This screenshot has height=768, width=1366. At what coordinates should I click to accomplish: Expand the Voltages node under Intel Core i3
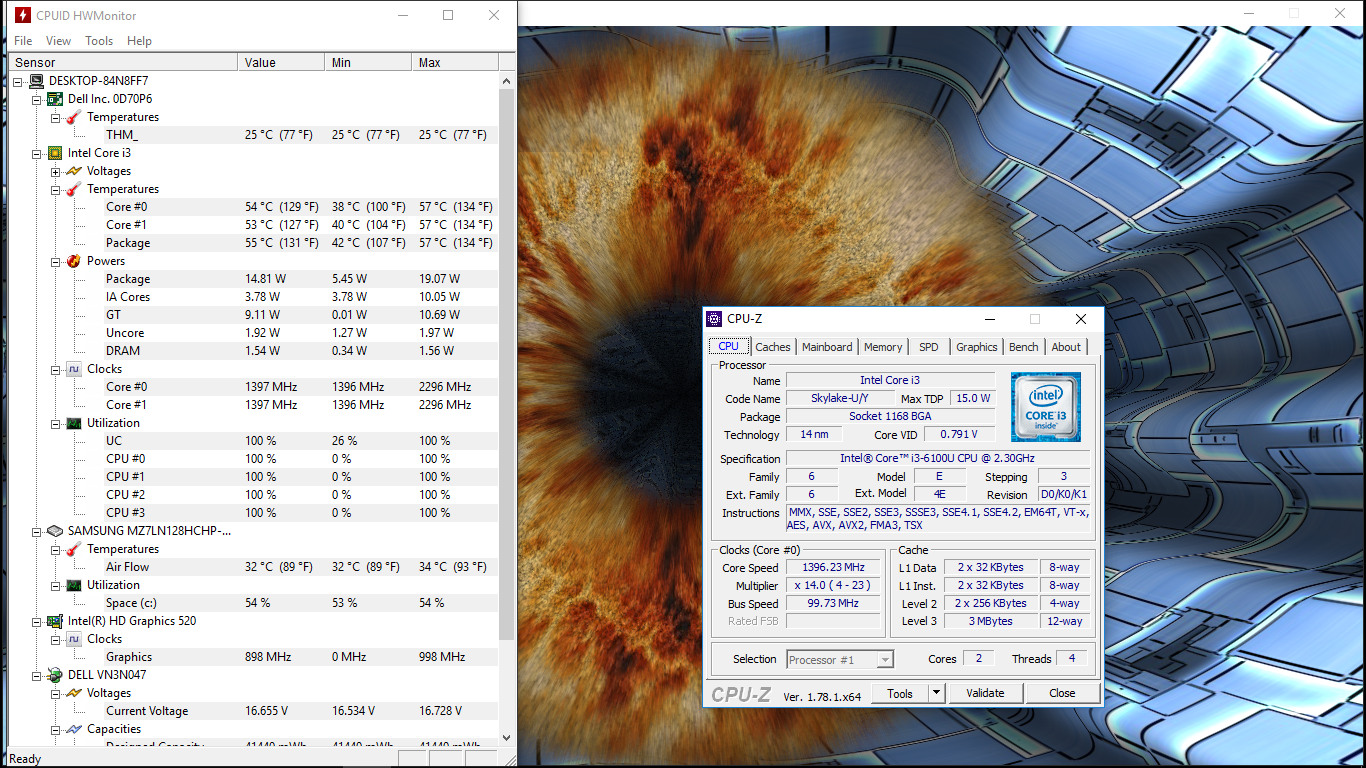[x=56, y=171]
